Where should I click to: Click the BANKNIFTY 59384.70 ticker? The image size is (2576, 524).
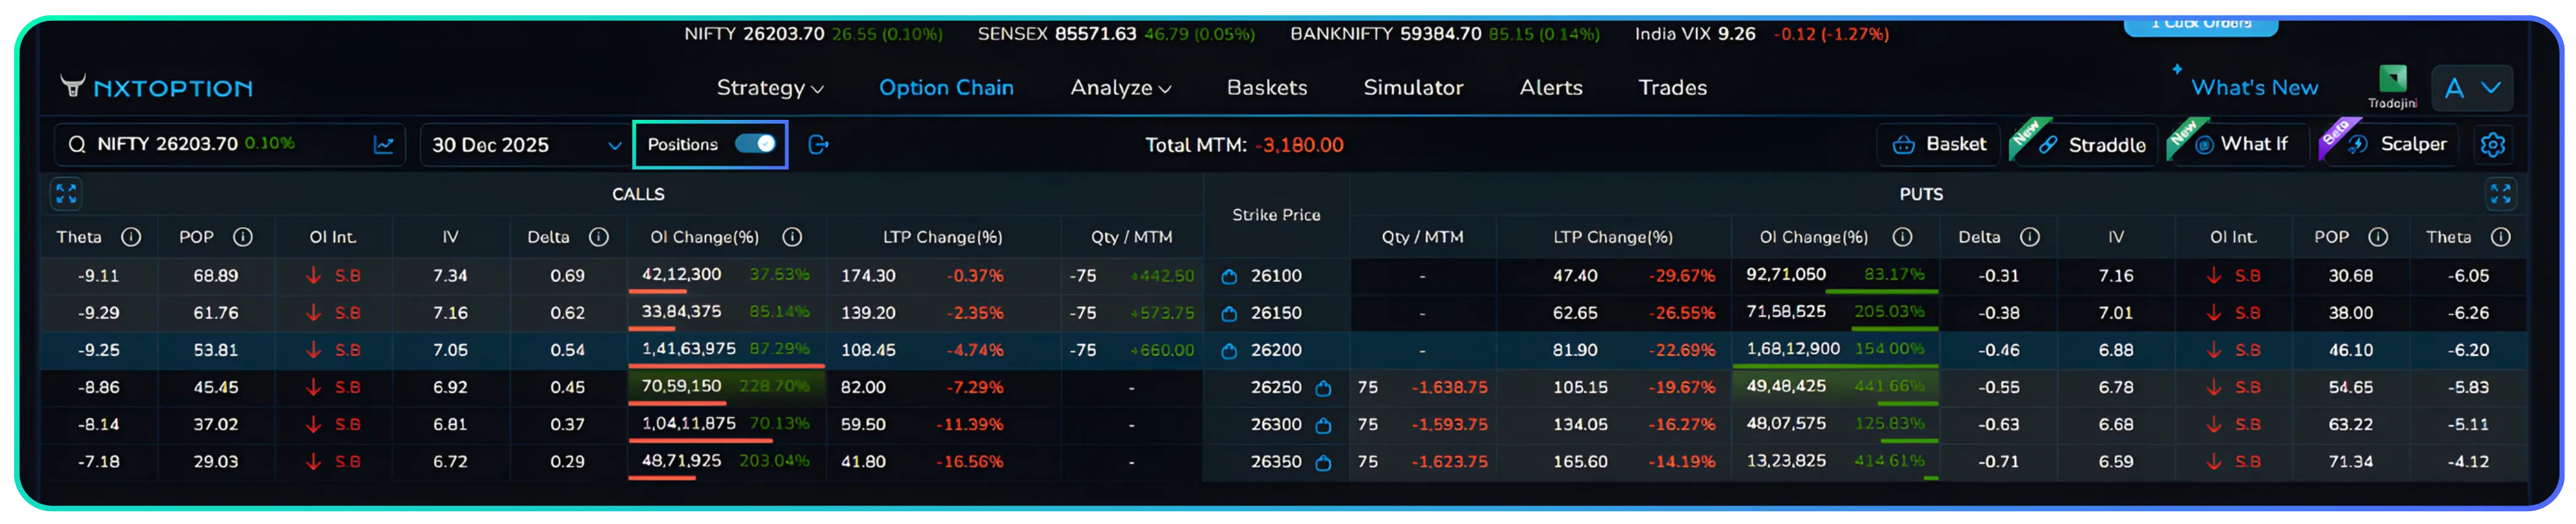coord(1444,34)
